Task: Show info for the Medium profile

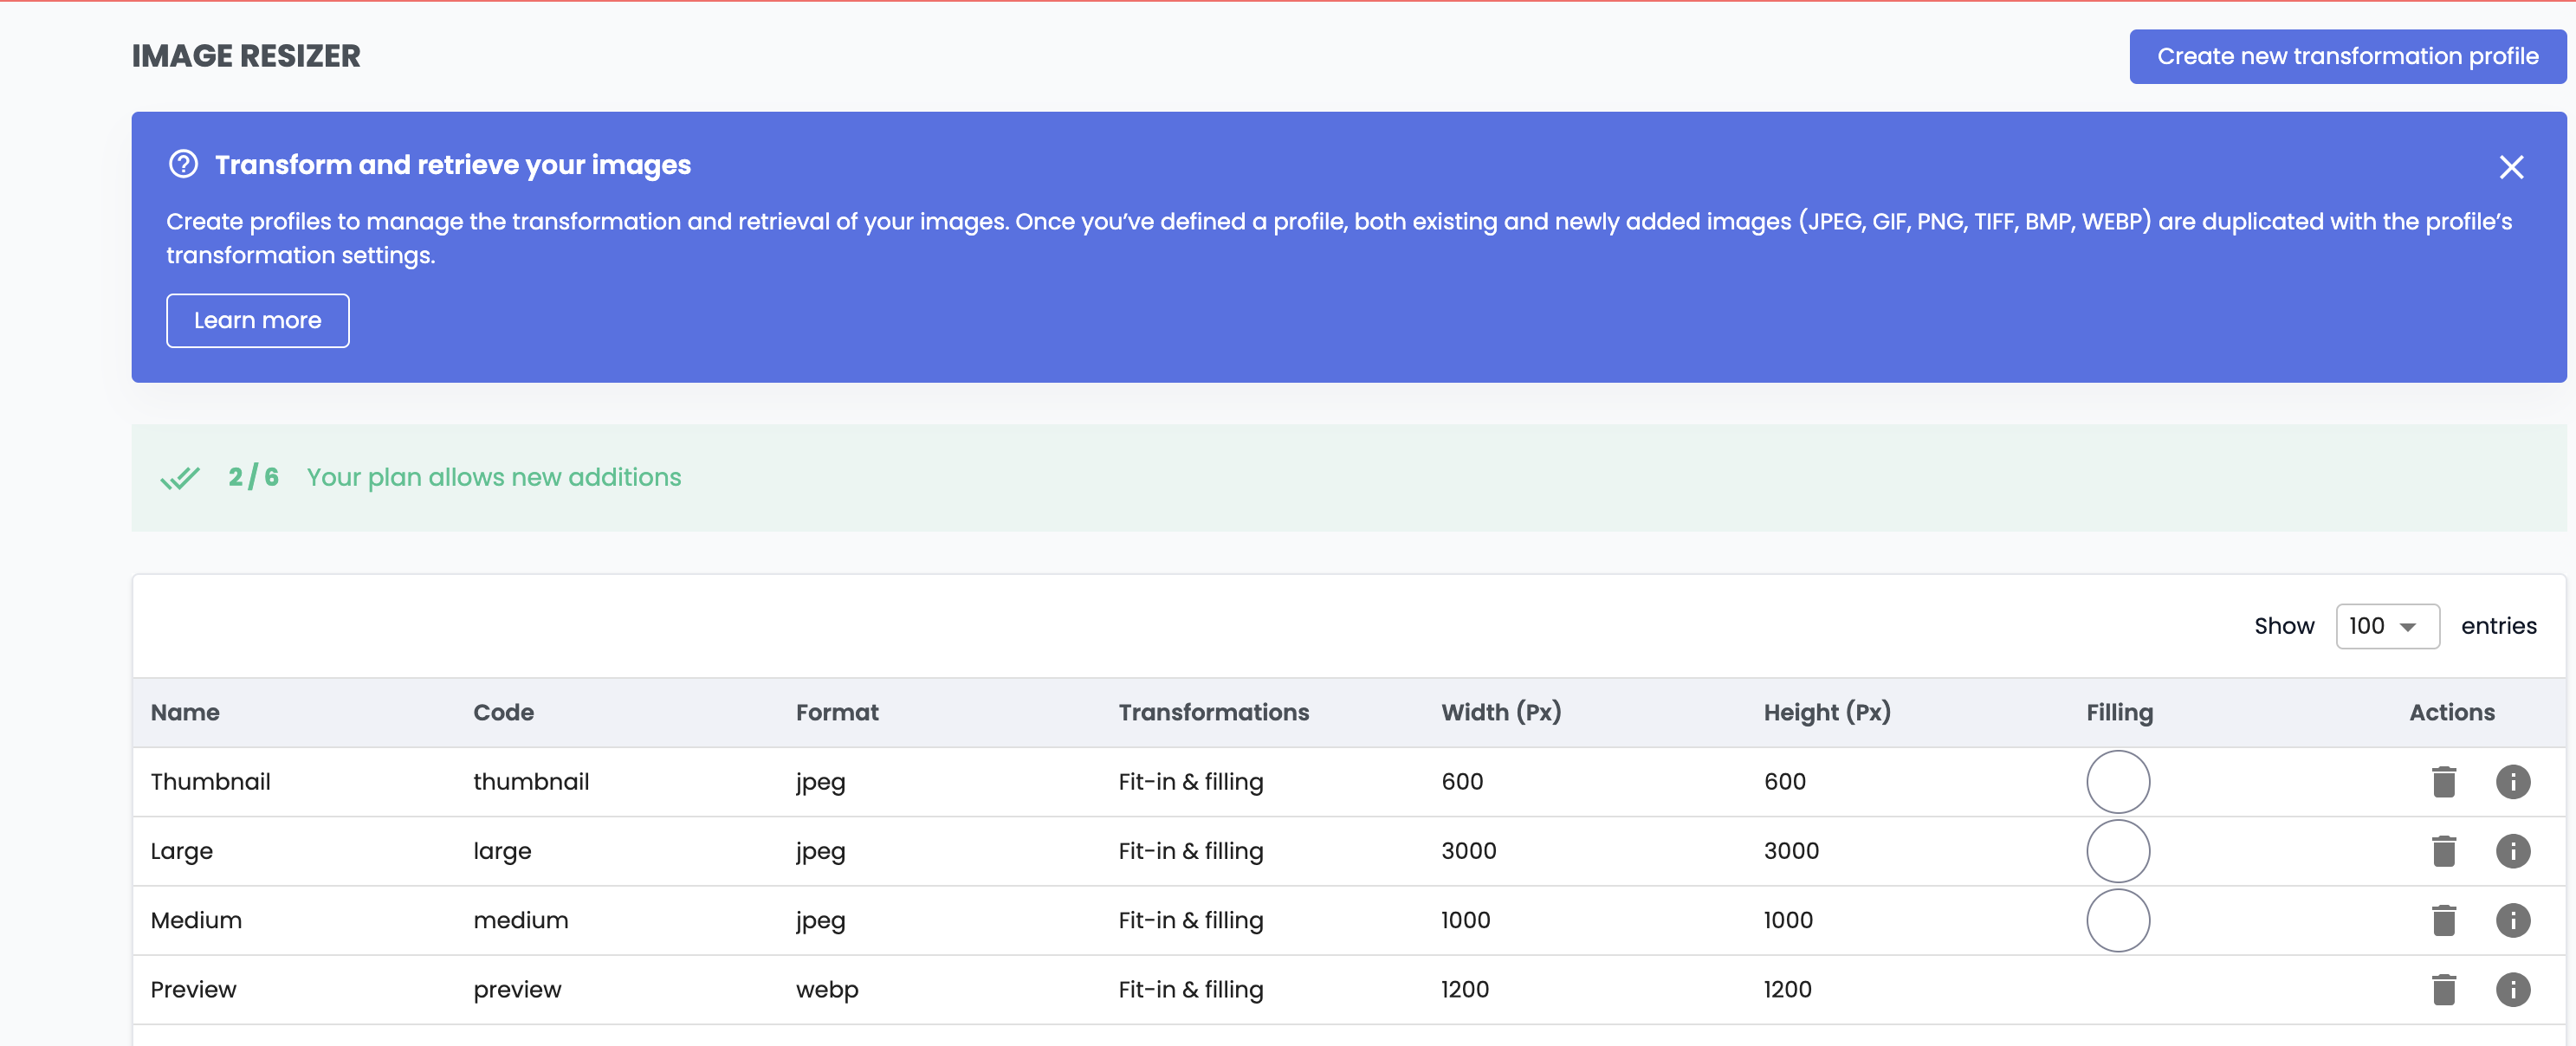Action: (2513, 919)
